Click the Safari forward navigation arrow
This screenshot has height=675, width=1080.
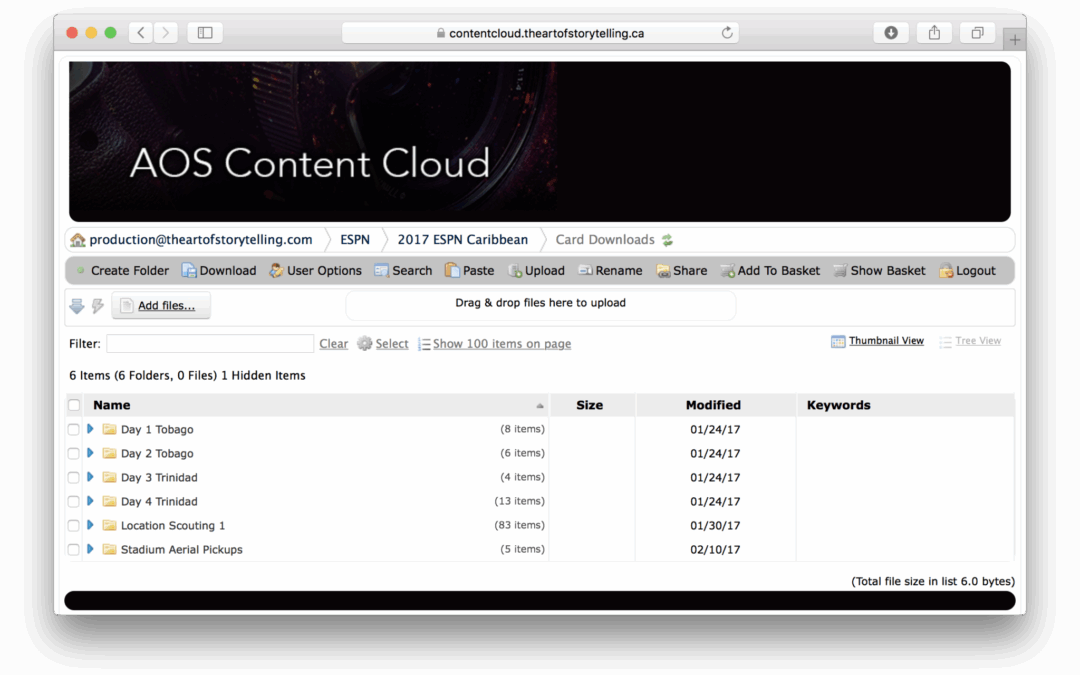tap(165, 32)
